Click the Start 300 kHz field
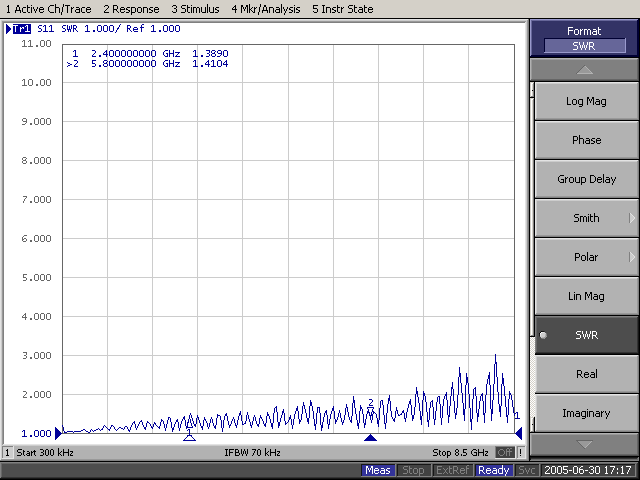This screenshot has width=640, height=480. point(45,452)
